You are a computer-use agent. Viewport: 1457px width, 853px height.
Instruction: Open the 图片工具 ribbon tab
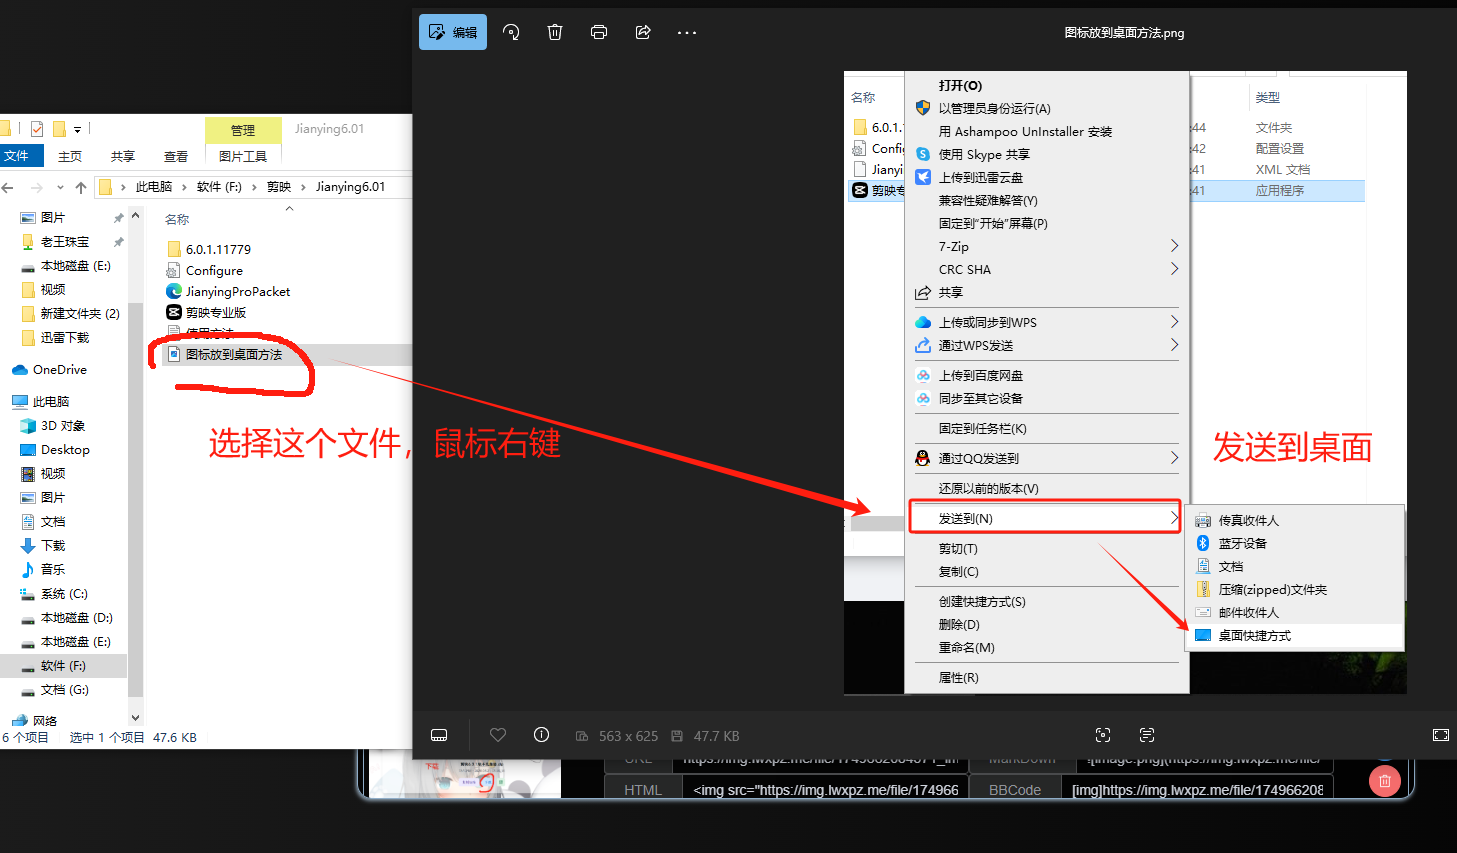point(243,156)
